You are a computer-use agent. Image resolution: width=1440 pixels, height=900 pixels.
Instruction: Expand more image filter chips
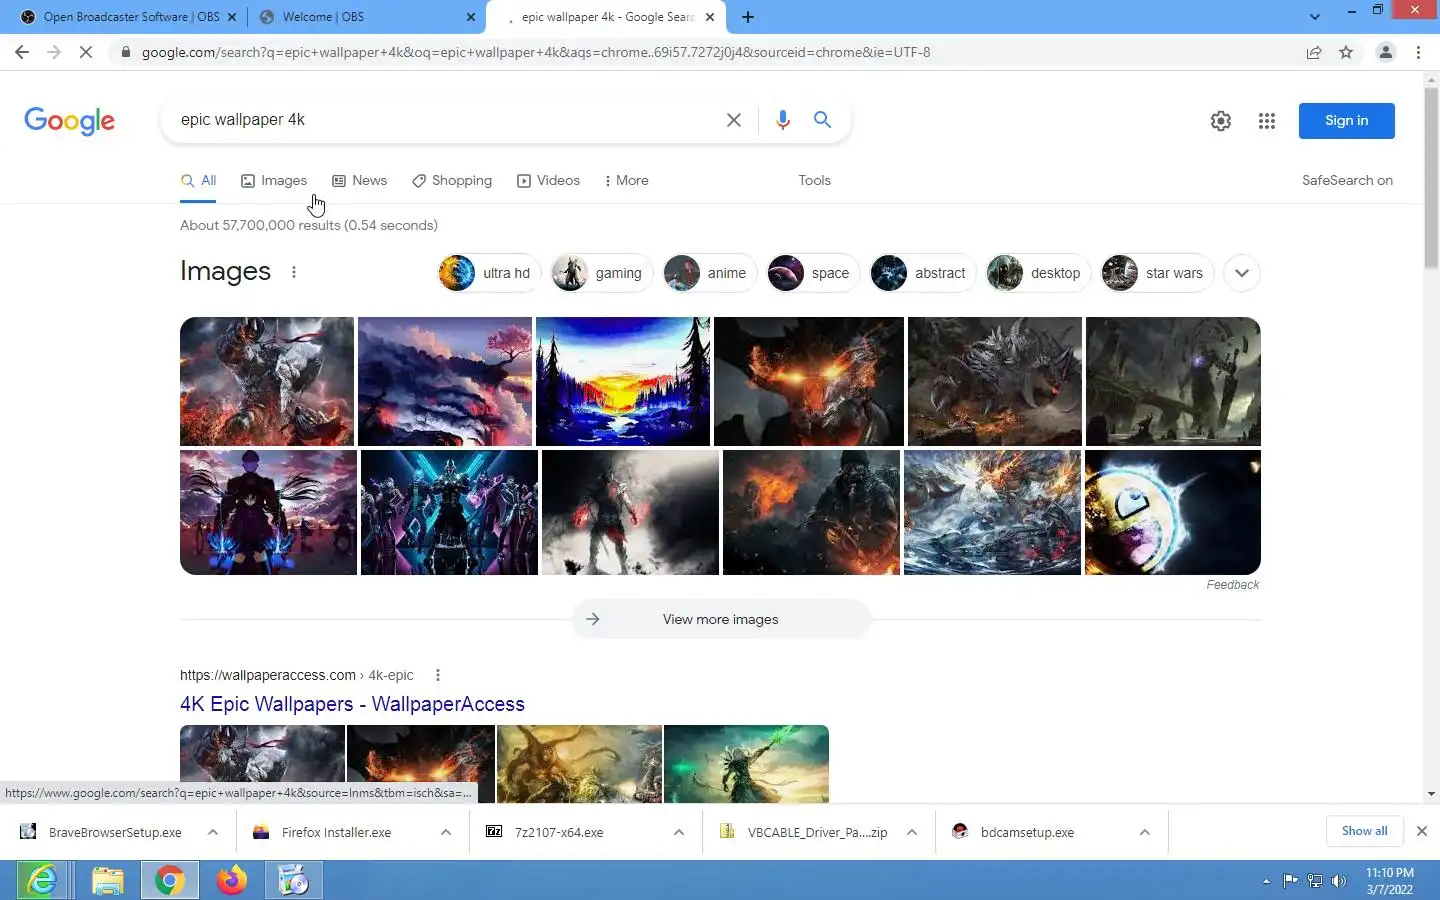pyautogui.click(x=1242, y=273)
